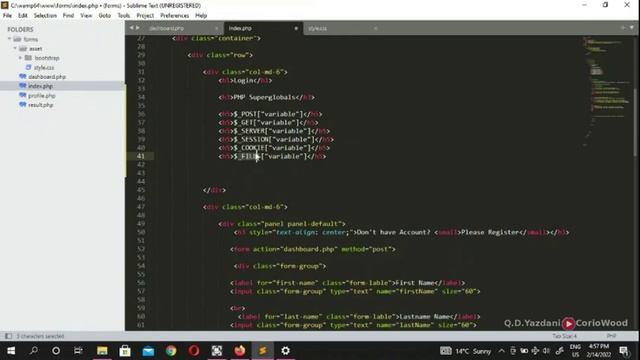
Task: Open result.php in sidebar
Action: 40,105
